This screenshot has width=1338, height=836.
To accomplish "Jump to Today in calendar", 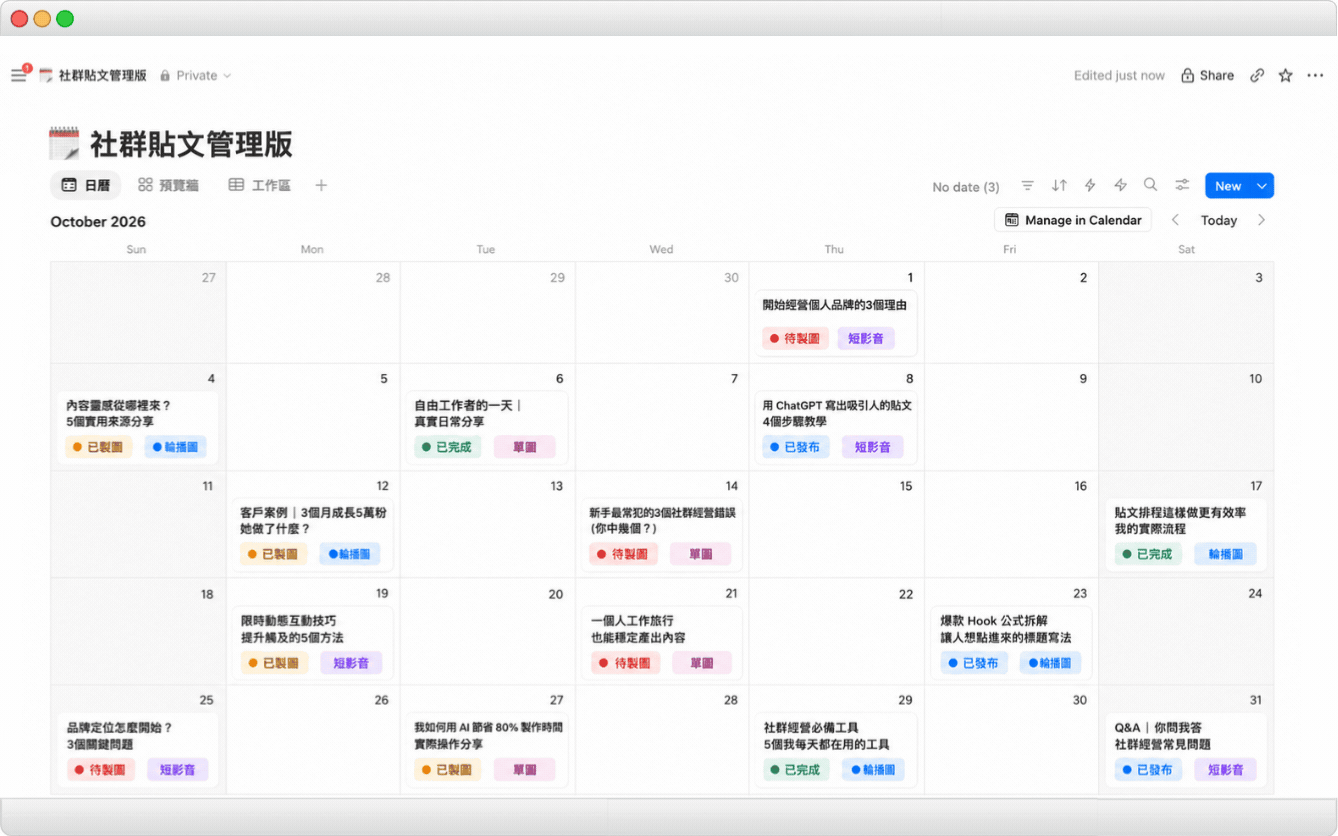I will [1219, 220].
